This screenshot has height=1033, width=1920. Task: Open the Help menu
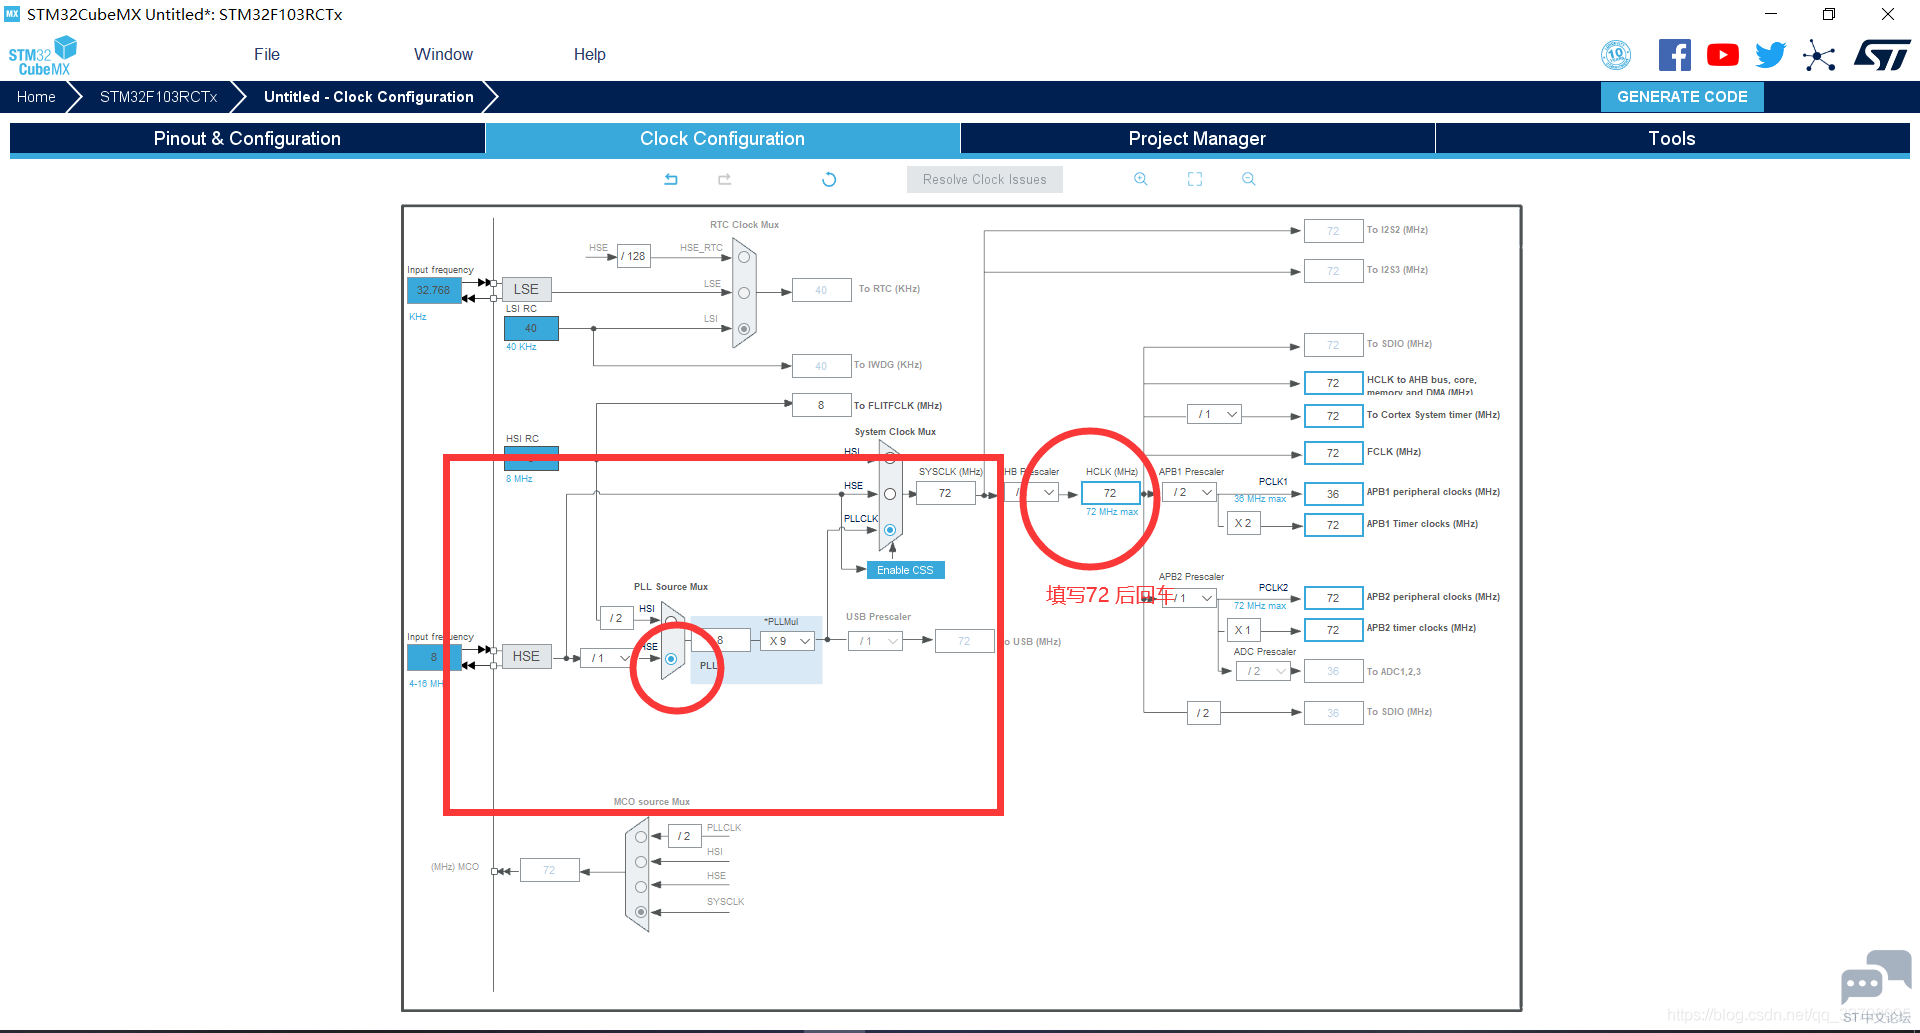(x=590, y=55)
